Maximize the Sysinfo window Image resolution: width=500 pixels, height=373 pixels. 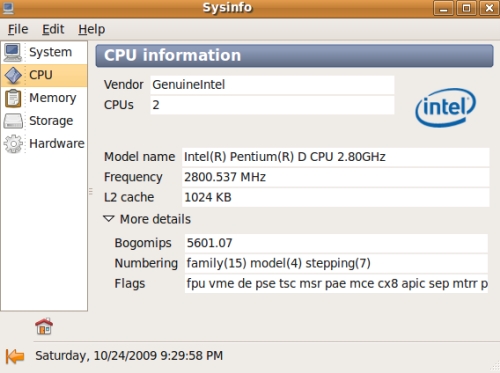click(x=466, y=8)
